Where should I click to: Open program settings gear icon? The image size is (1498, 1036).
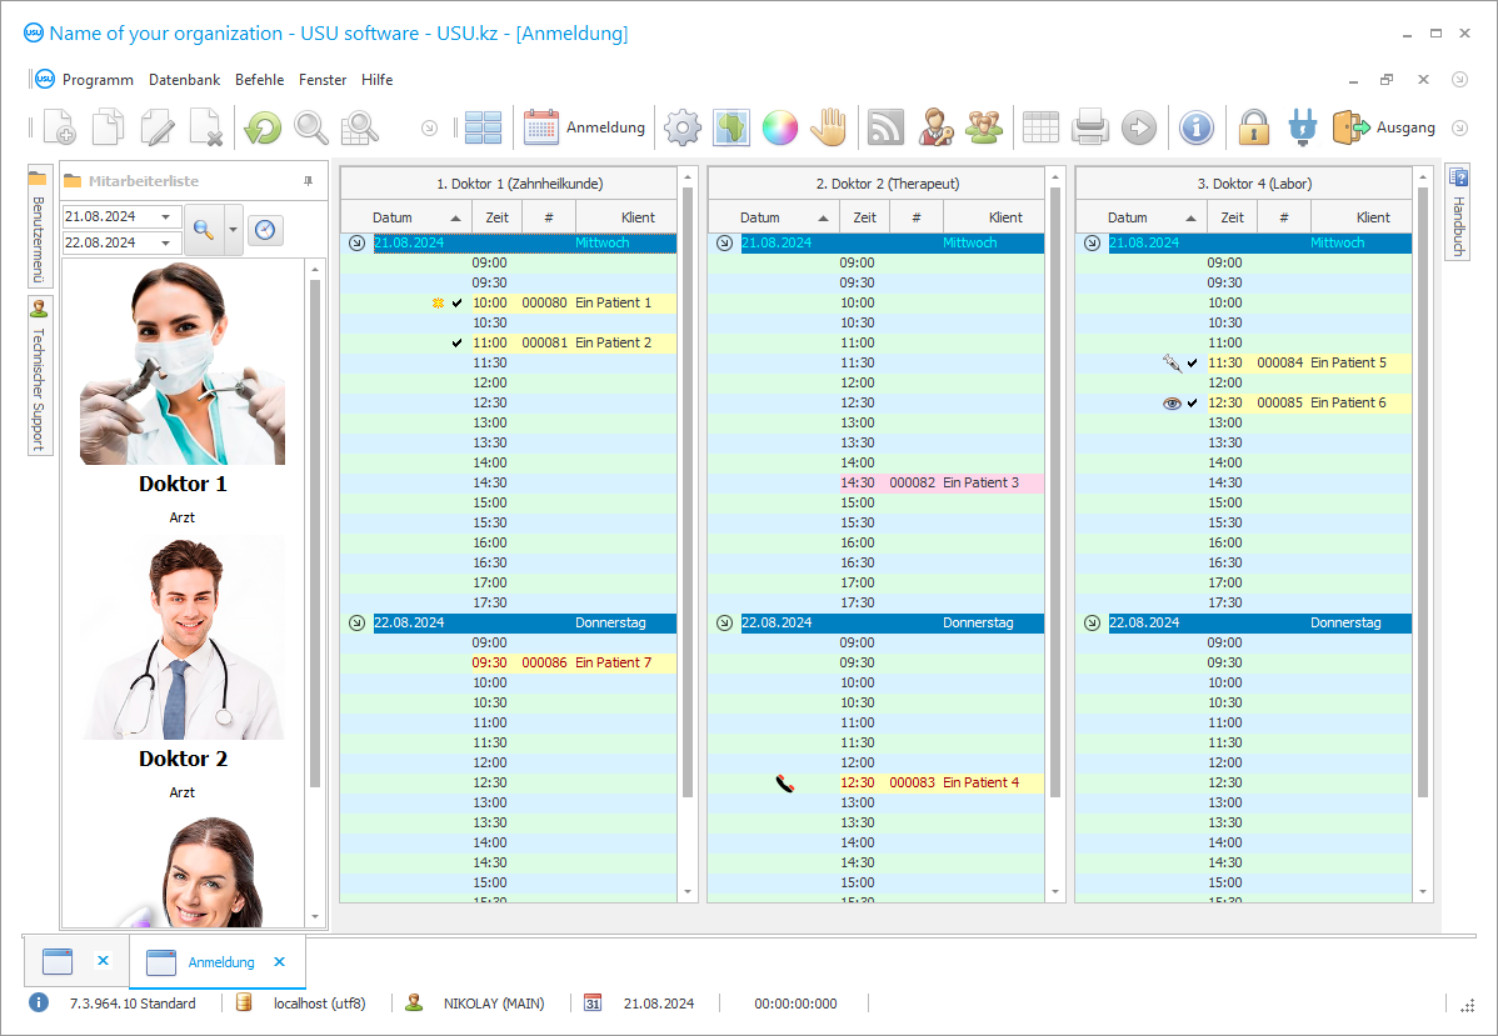coord(682,127)
